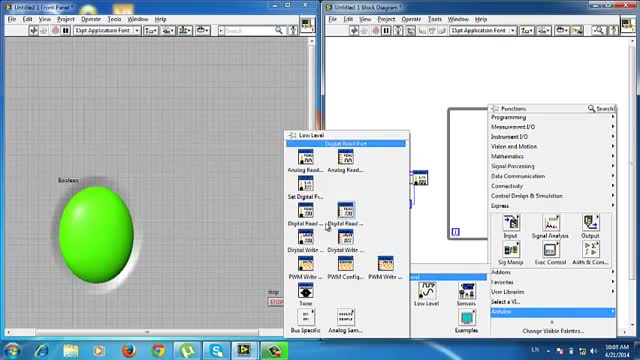Open the Tools menu on block diagram
The image size is (640, 360).
[x=434, y=19]
